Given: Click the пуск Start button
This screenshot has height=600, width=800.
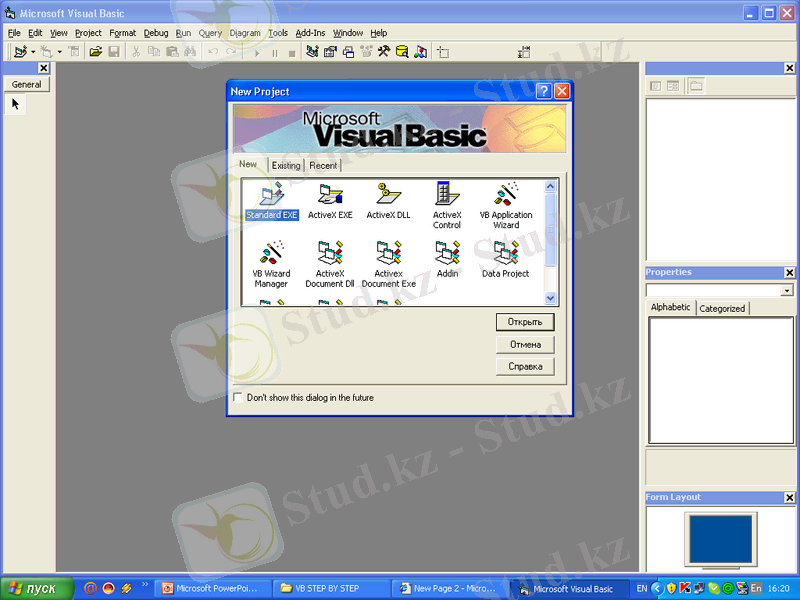Looking at the screenshot, I should pos(37,589).
